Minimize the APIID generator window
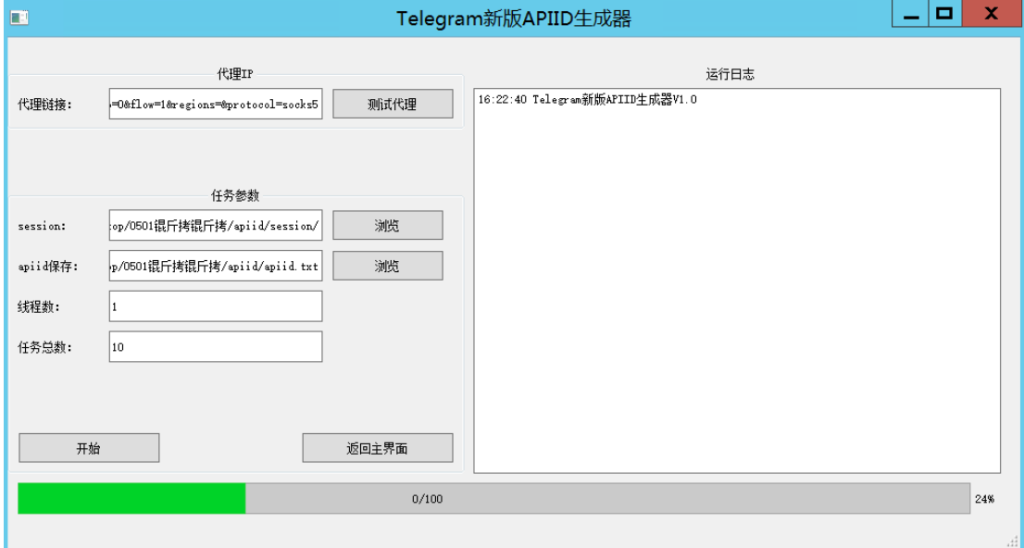 pos(910,14)
